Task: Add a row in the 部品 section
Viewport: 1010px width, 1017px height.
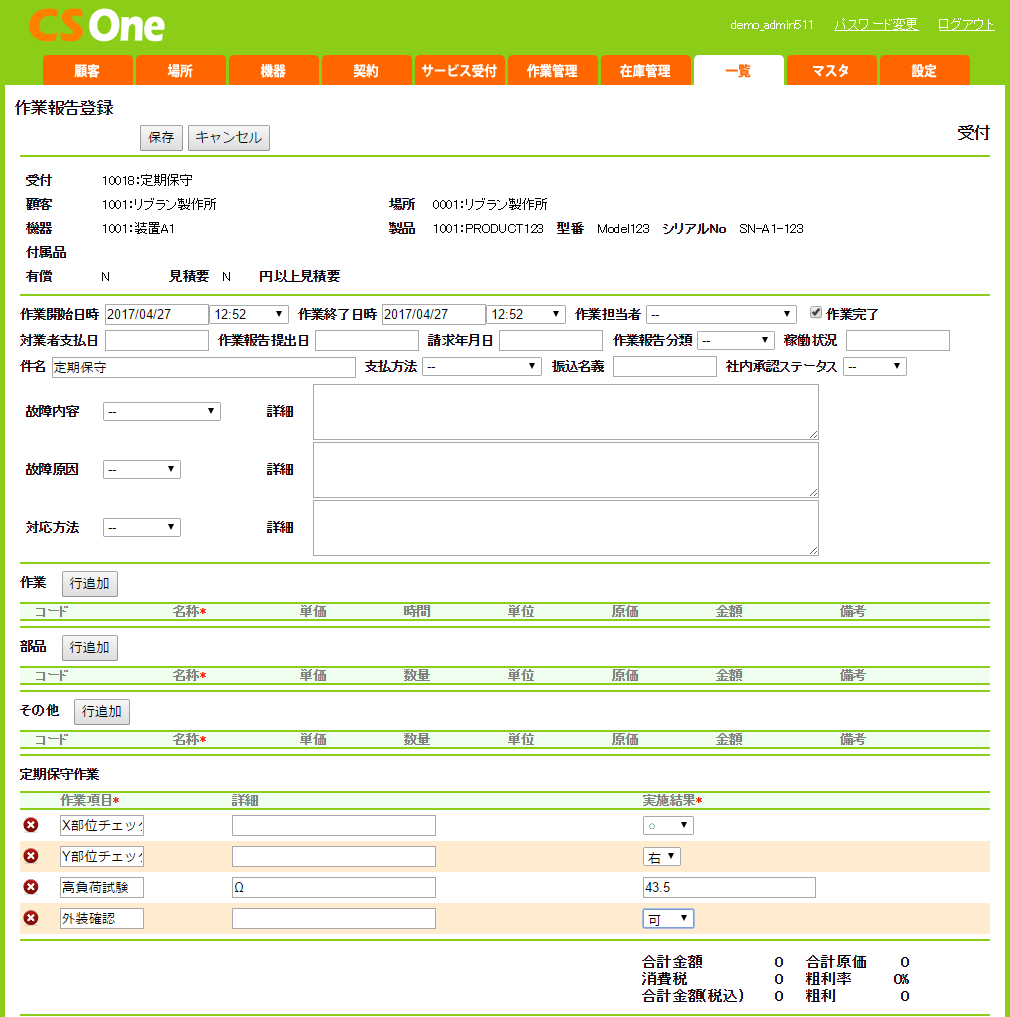Action: click(90, 647)
